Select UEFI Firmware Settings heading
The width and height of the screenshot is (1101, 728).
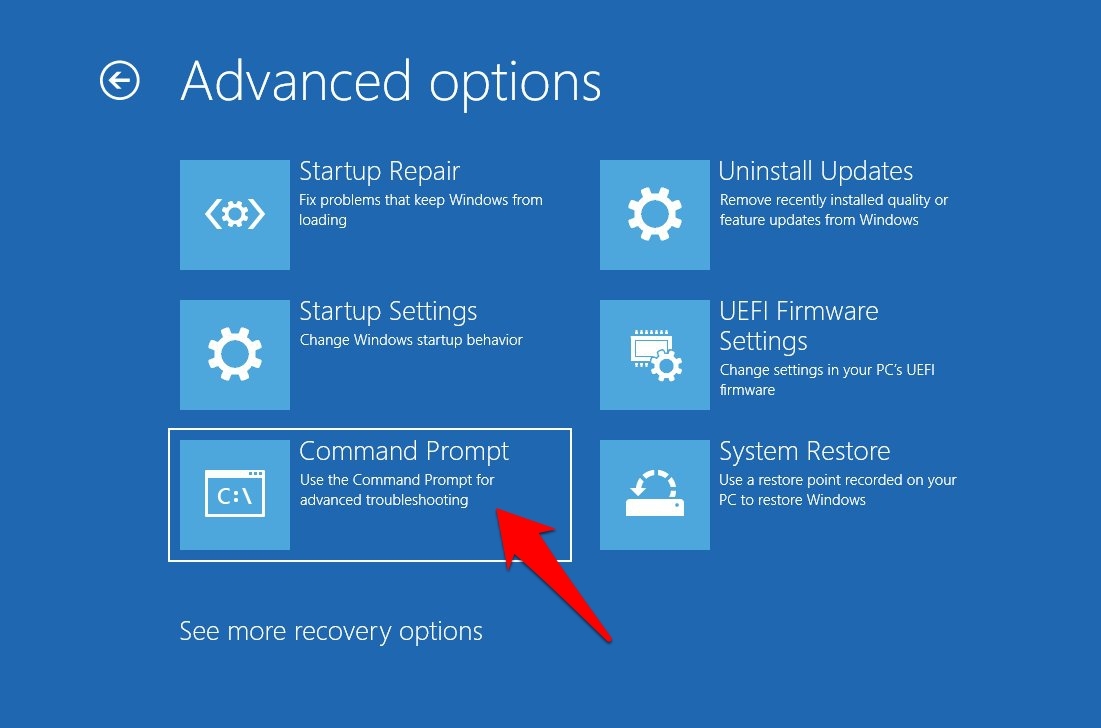click(798, 326)
